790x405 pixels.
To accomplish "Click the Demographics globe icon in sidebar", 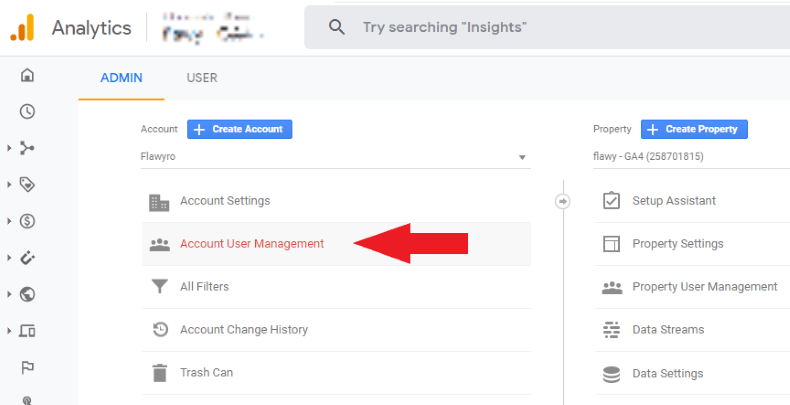I will (28, 294).
